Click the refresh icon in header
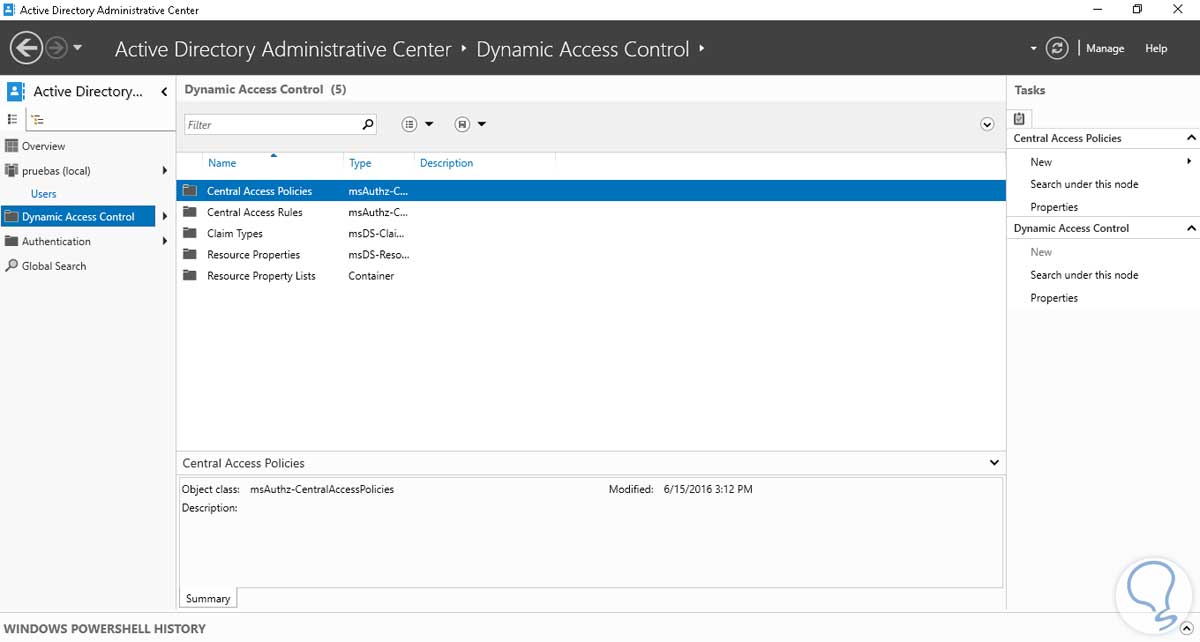This screenshot has width=1200, height=642. coord(1057,48)
